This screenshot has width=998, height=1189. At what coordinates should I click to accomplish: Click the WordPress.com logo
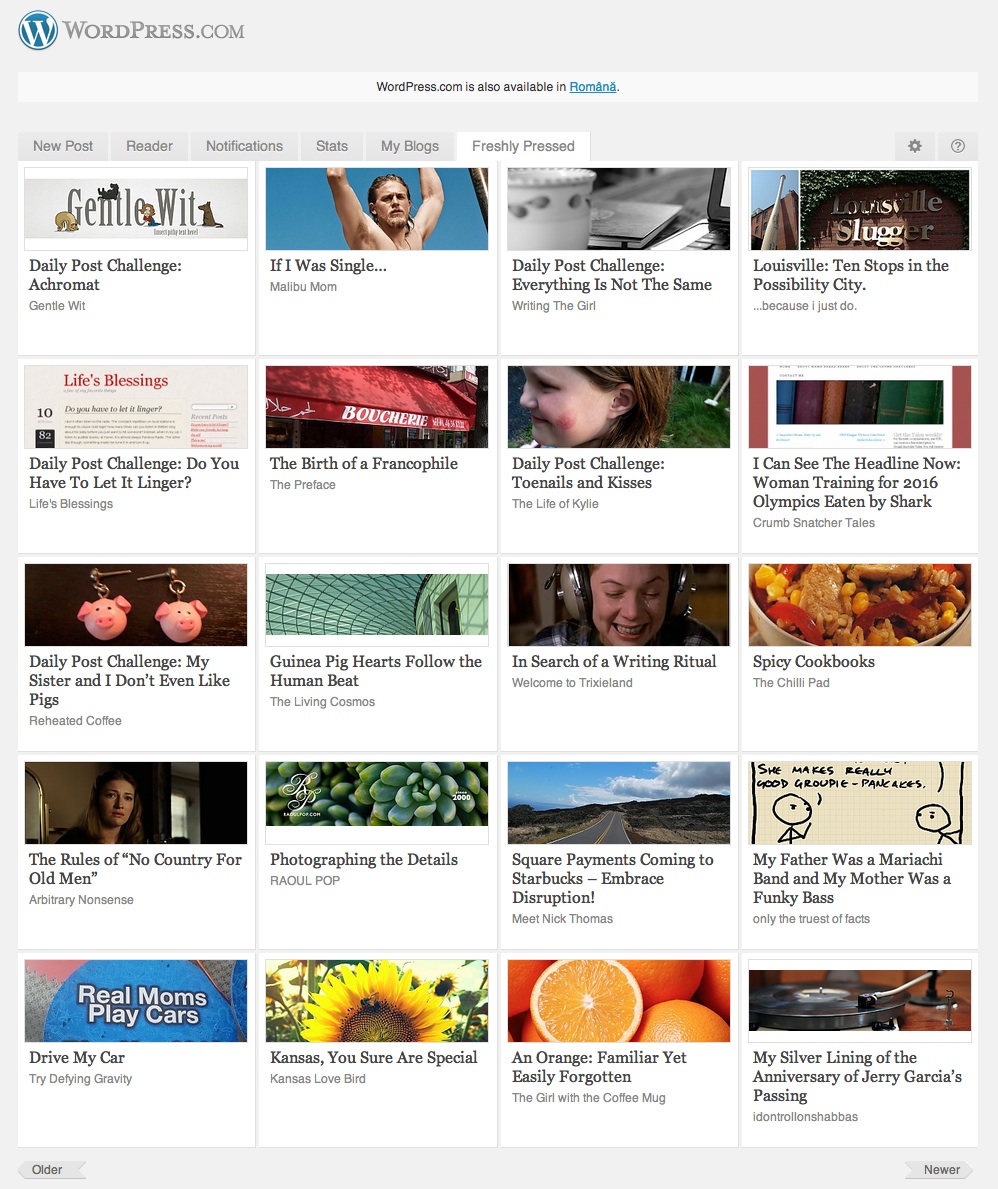point(131,31)
